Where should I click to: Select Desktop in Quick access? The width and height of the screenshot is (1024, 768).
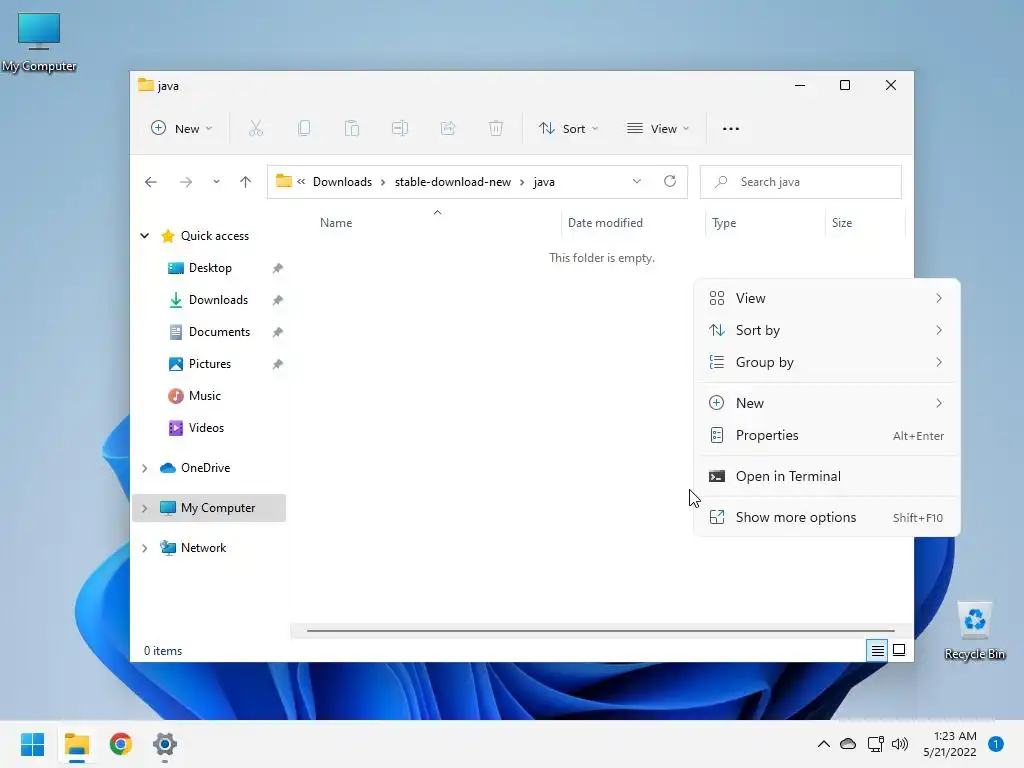209,268
